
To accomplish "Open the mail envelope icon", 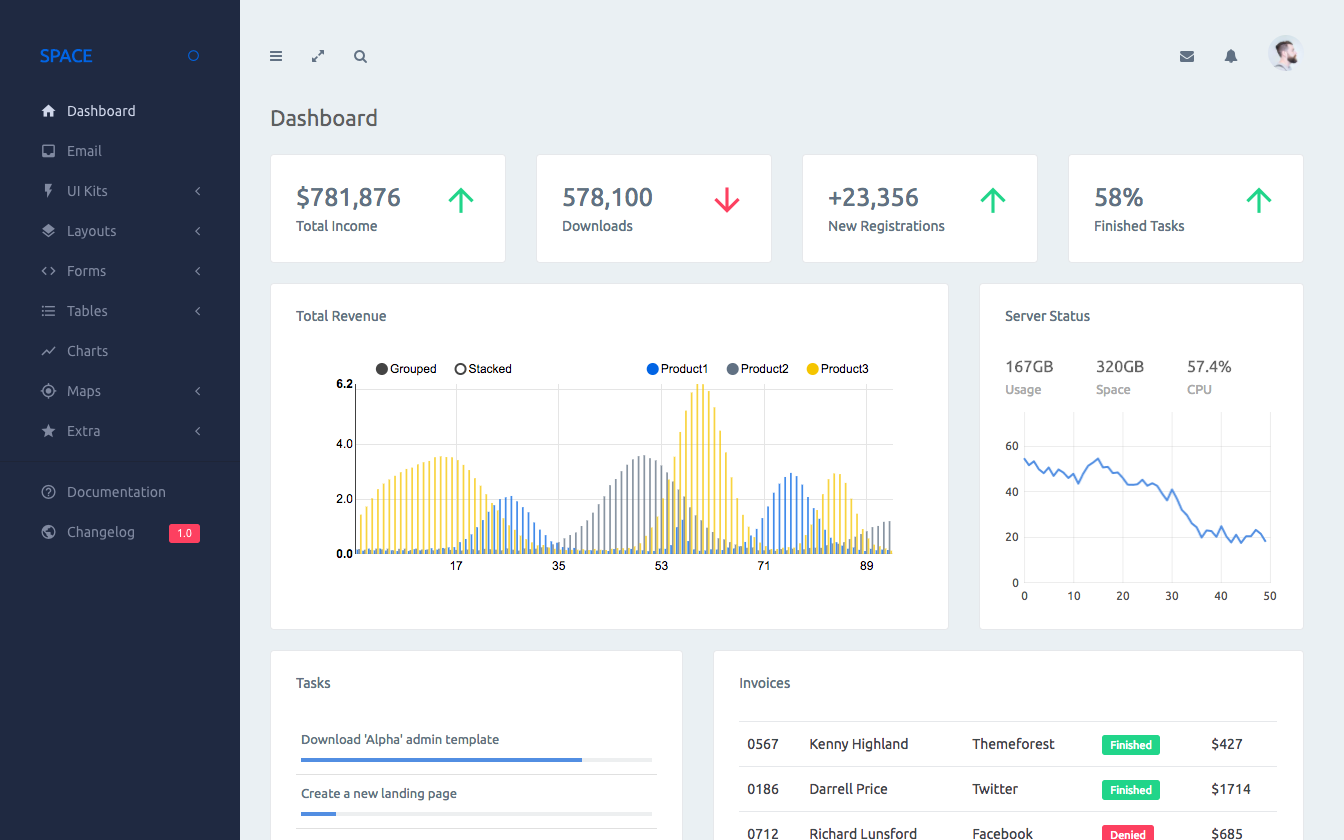I will click(1187, 57).
